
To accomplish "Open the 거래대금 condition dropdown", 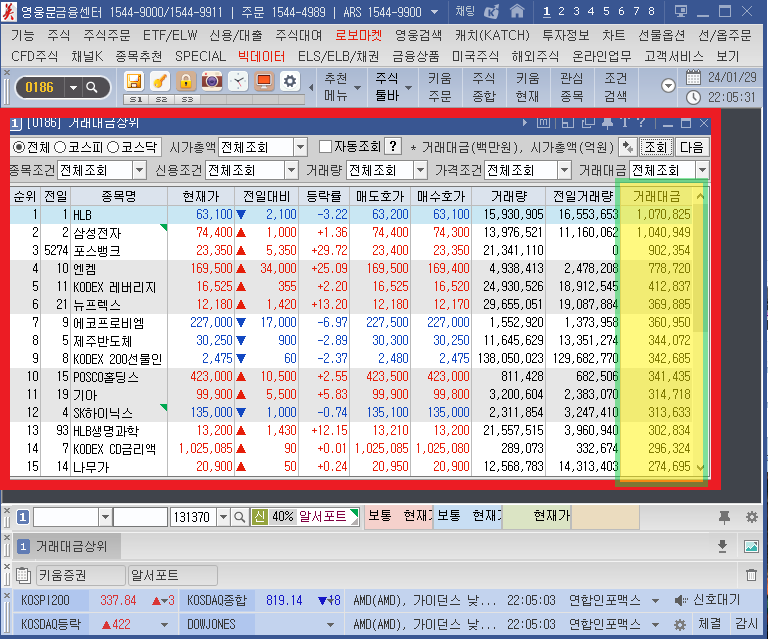I will [x=702, y=170].
